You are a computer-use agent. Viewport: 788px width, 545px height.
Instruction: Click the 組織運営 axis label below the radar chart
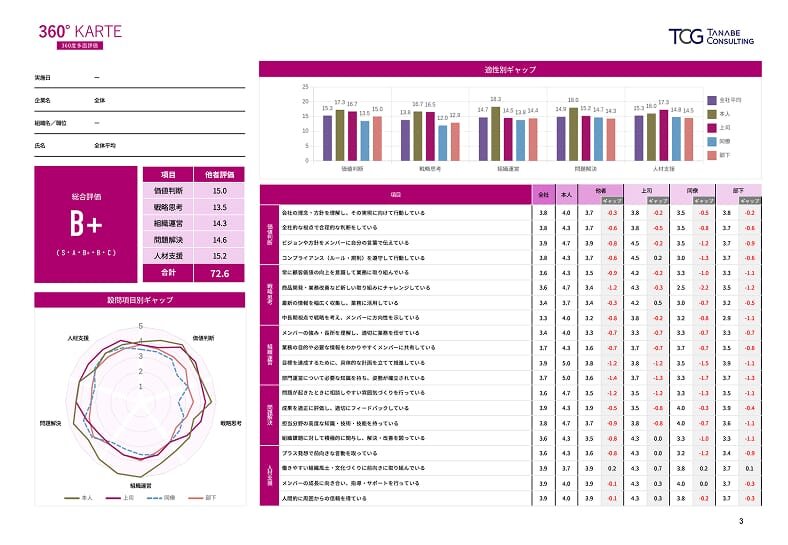point(141,486)
